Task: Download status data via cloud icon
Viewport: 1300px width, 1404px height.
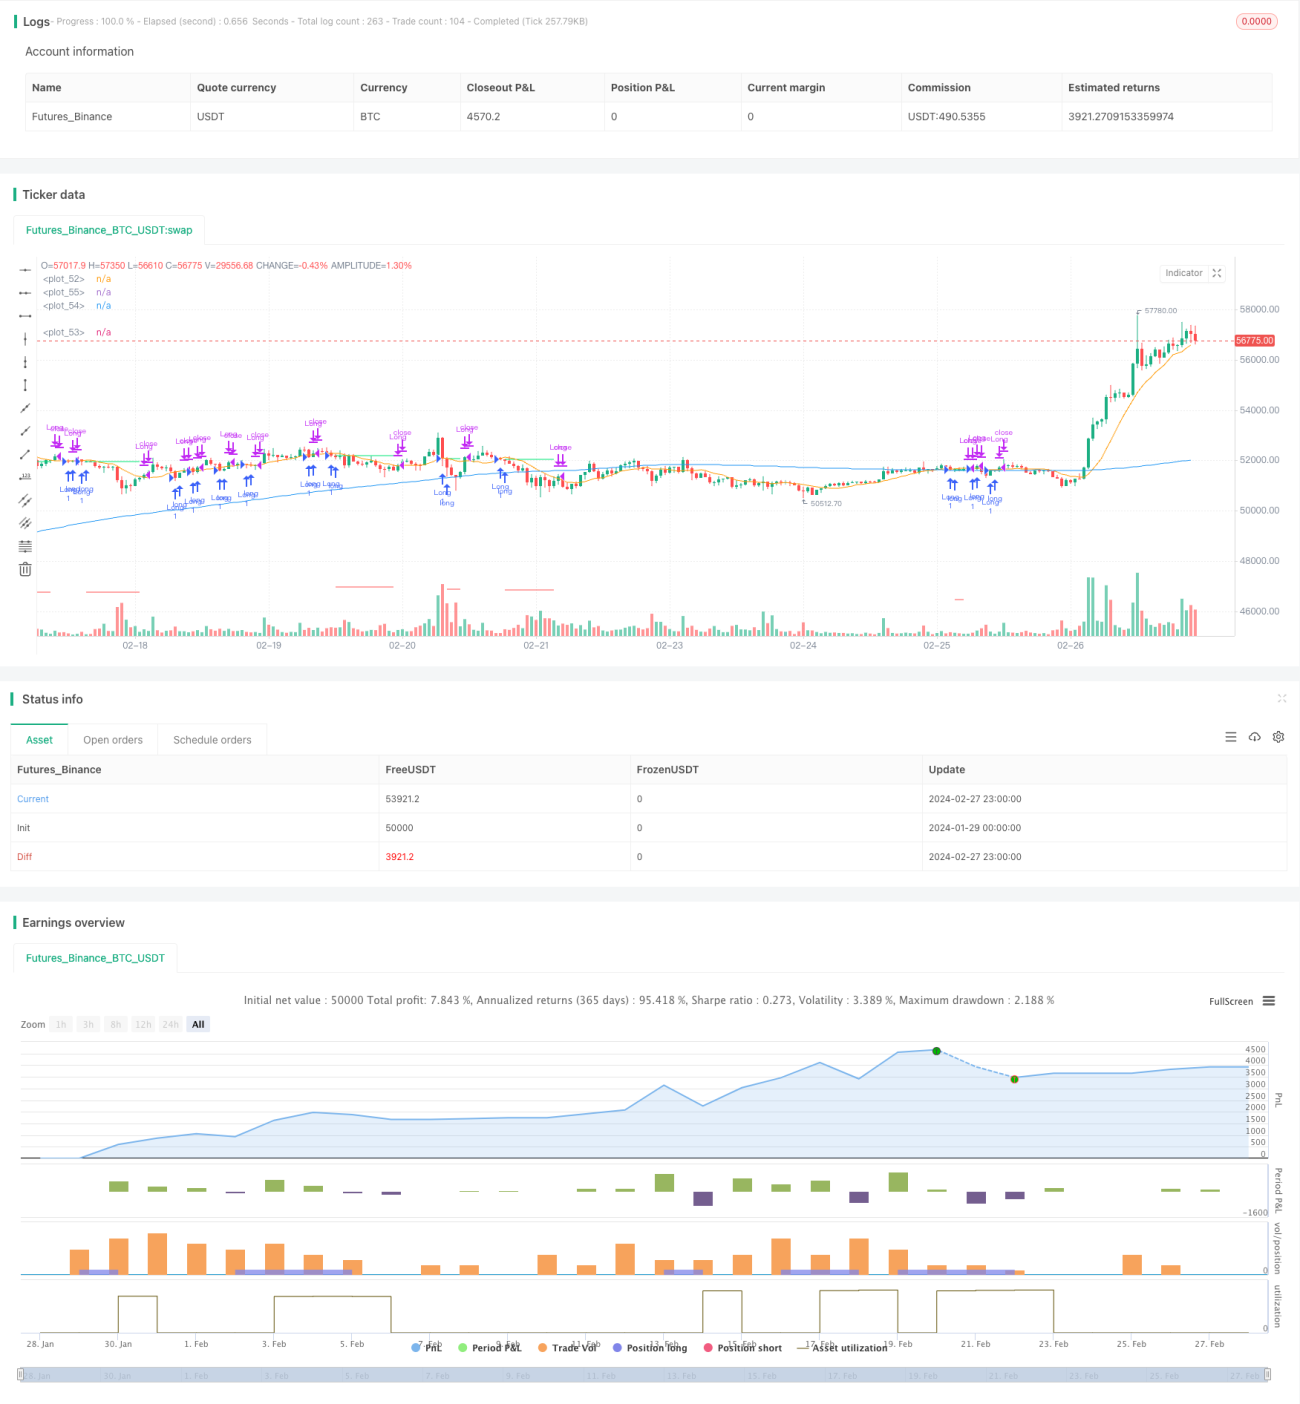Action: [1254, 737]
